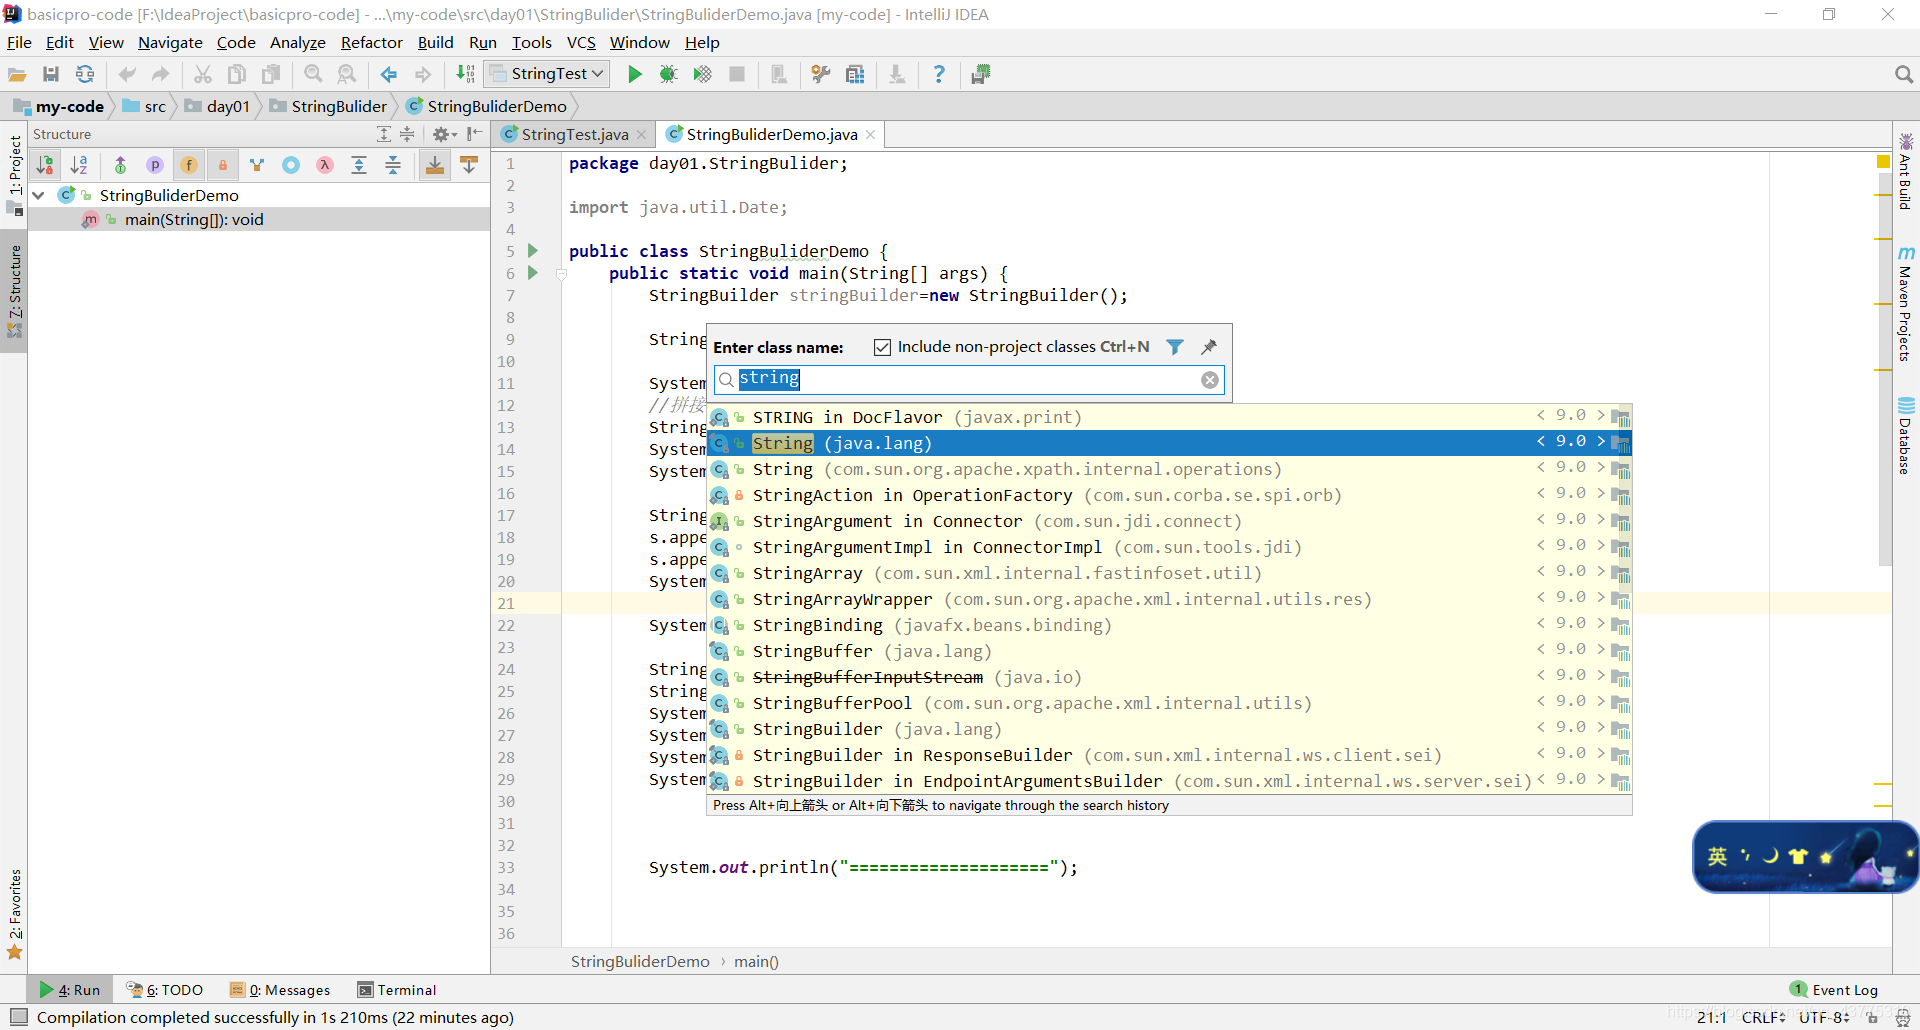Open Structure panel gear settings dropdown
Viewport: 1920px width, 1030px height.
coord(444,134)
